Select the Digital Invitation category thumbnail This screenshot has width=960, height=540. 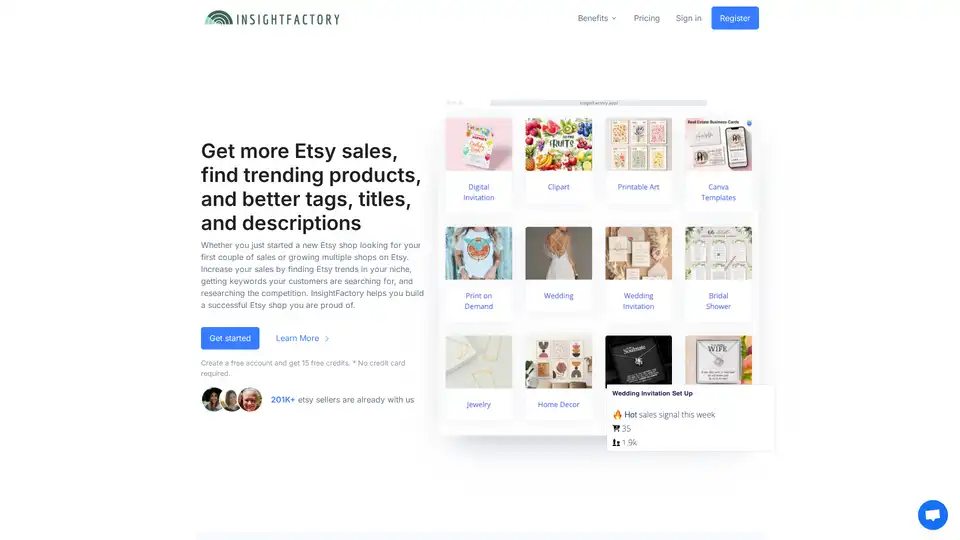tap(479, 144)
